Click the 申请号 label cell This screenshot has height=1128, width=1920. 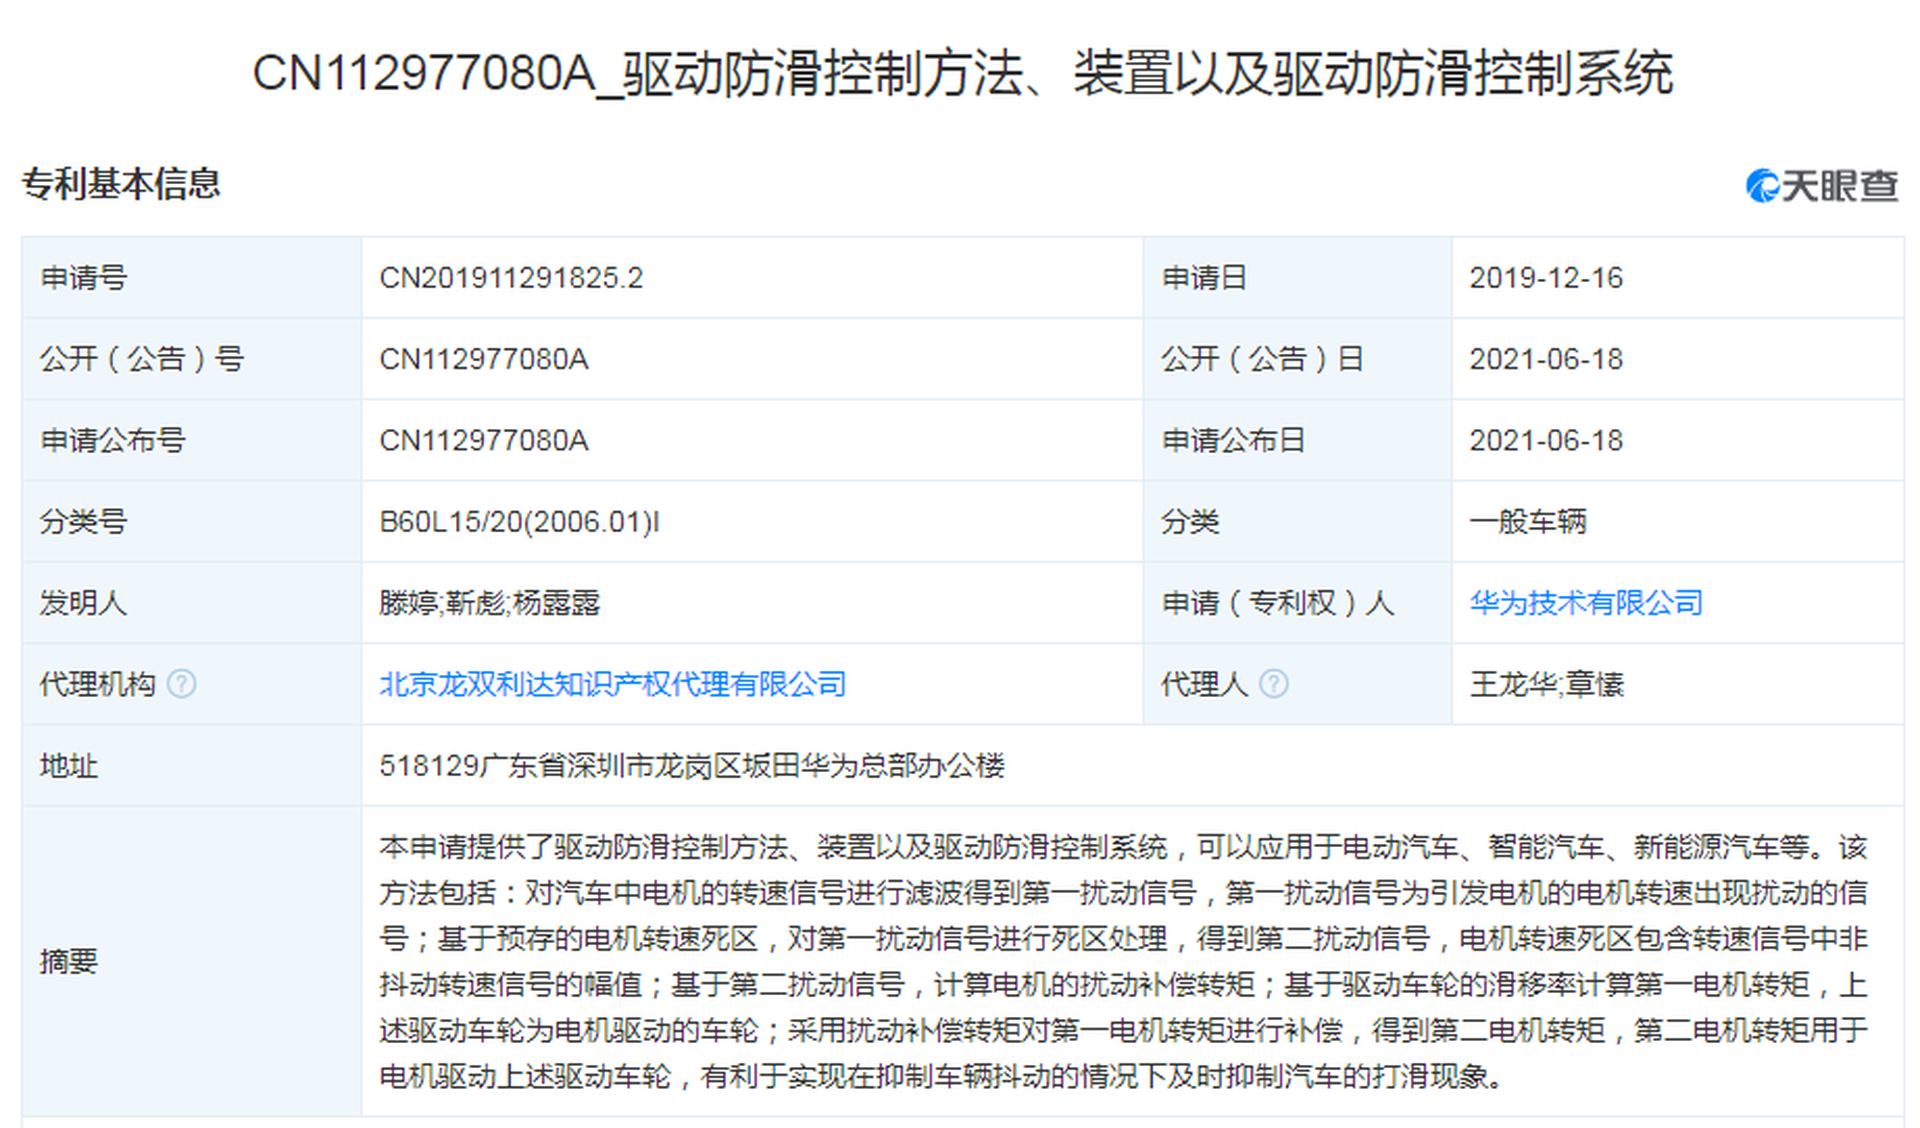[x=191, y=278]
